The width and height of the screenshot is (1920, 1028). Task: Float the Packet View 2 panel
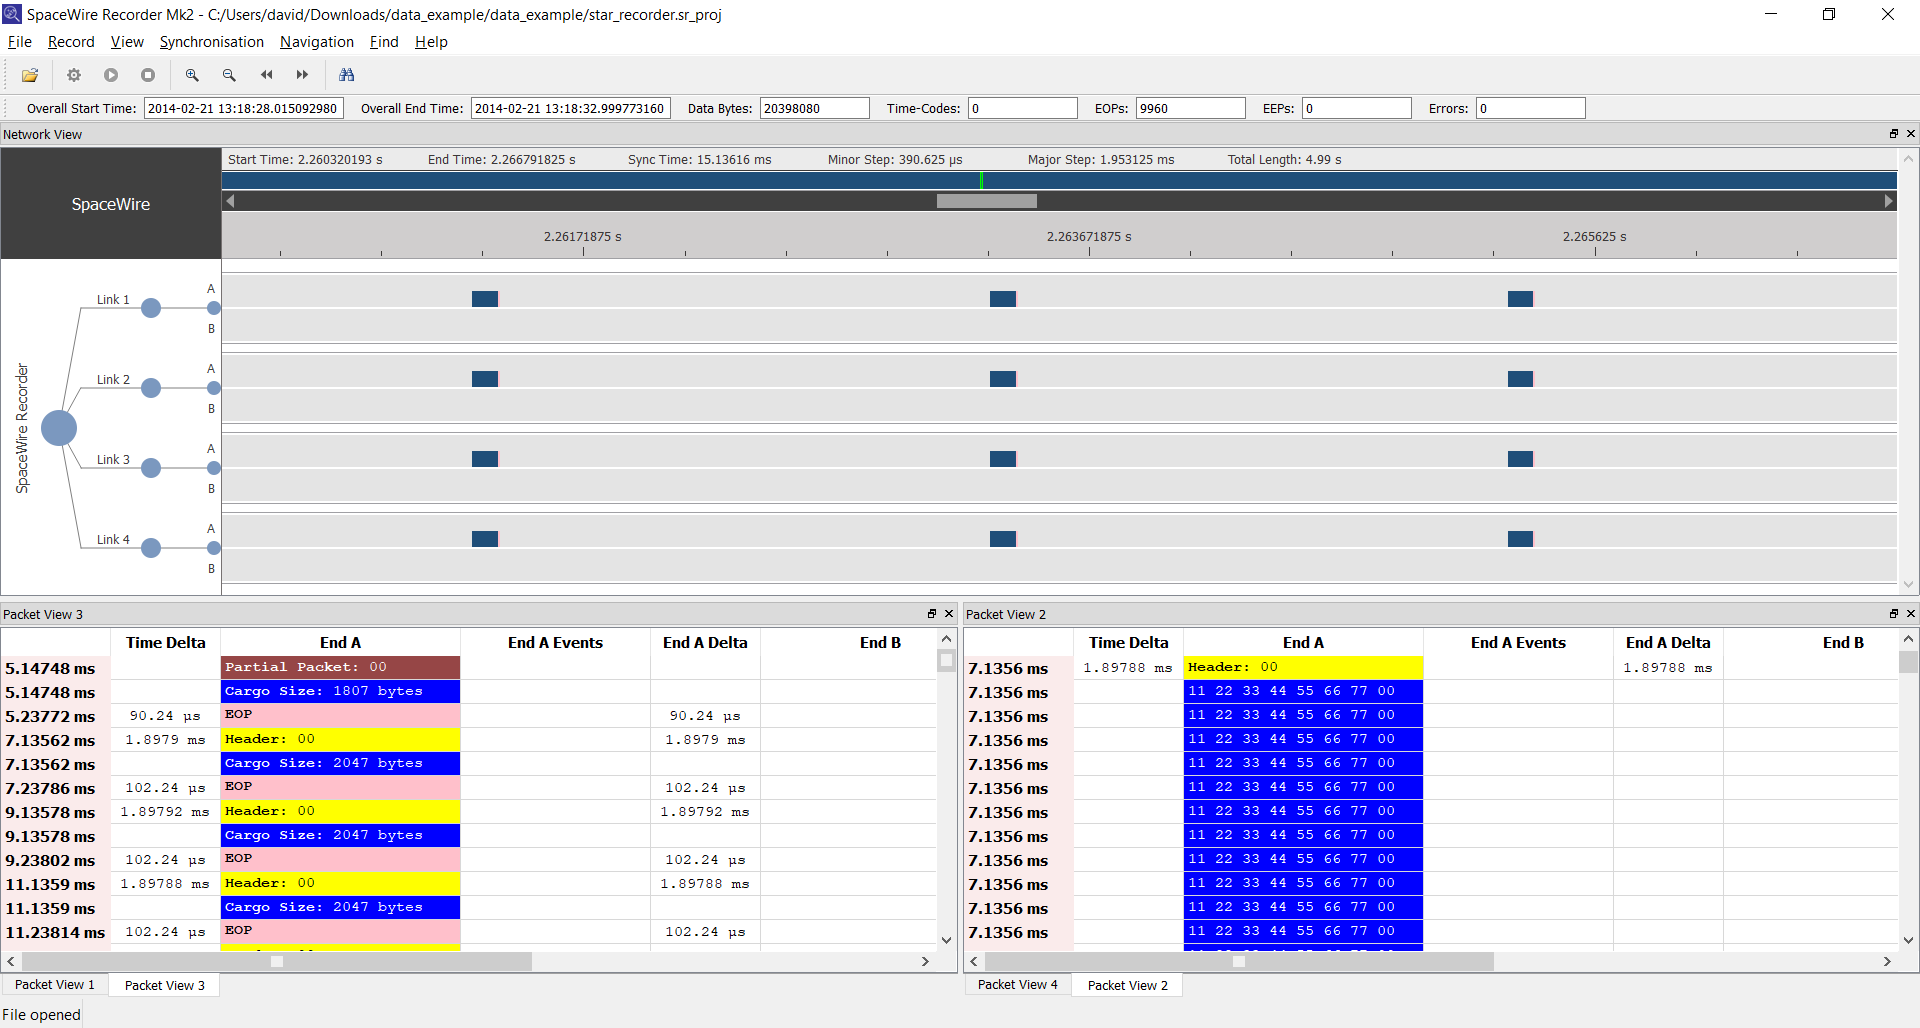1893,614
